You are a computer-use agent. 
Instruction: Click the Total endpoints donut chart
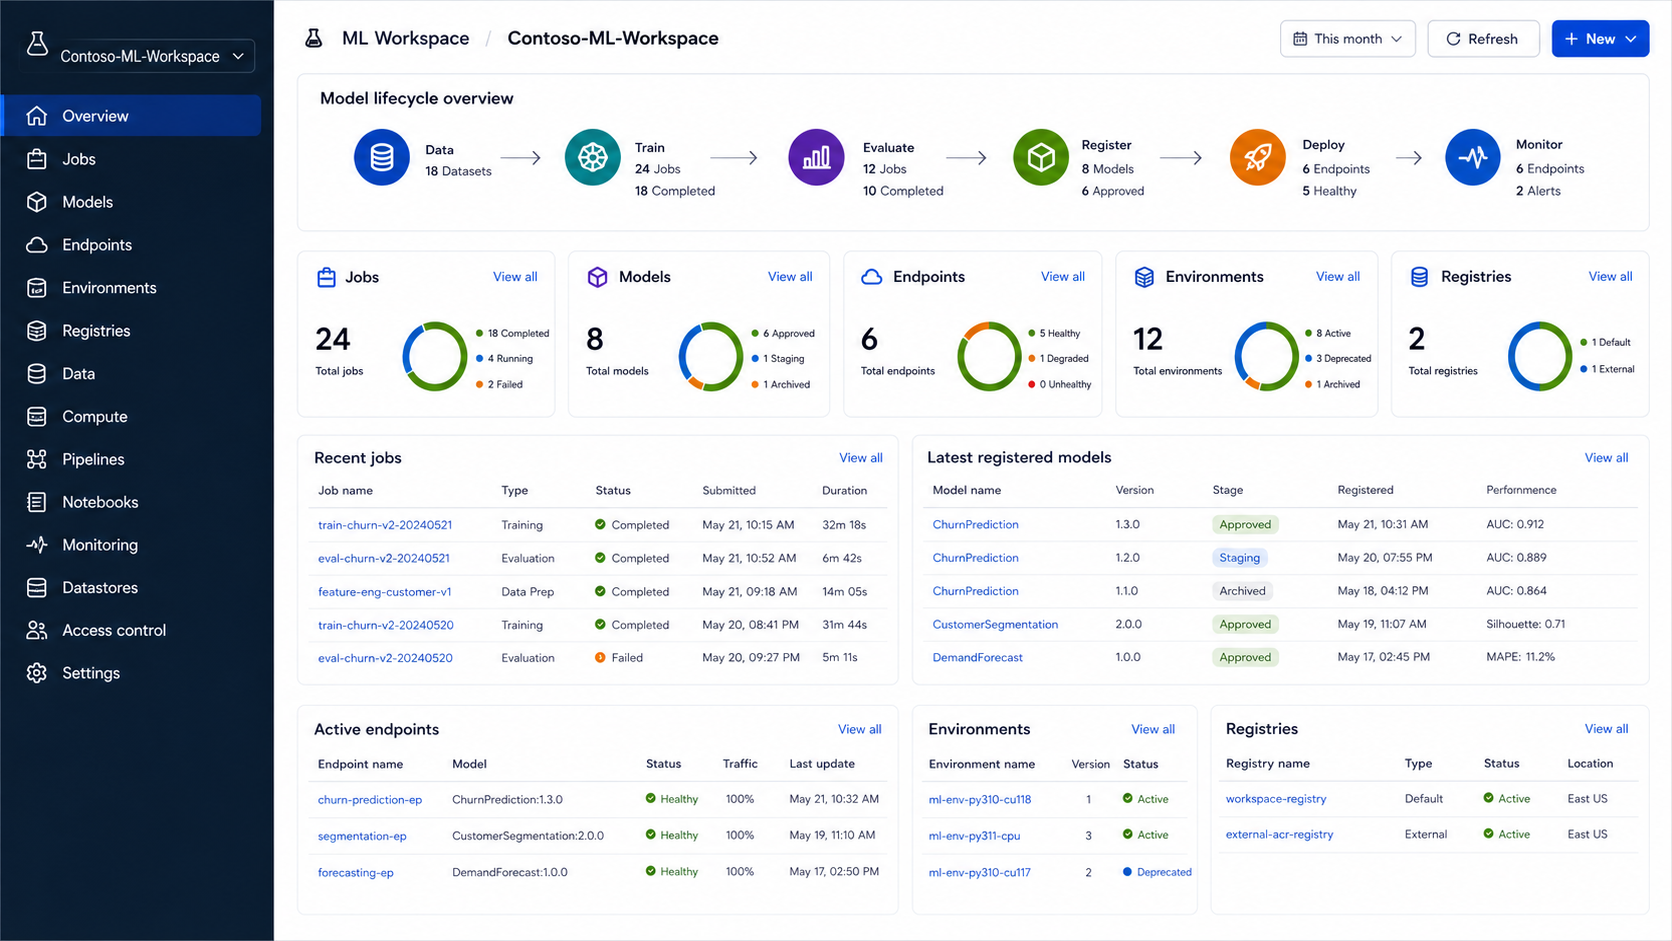[x=989, y=356]
